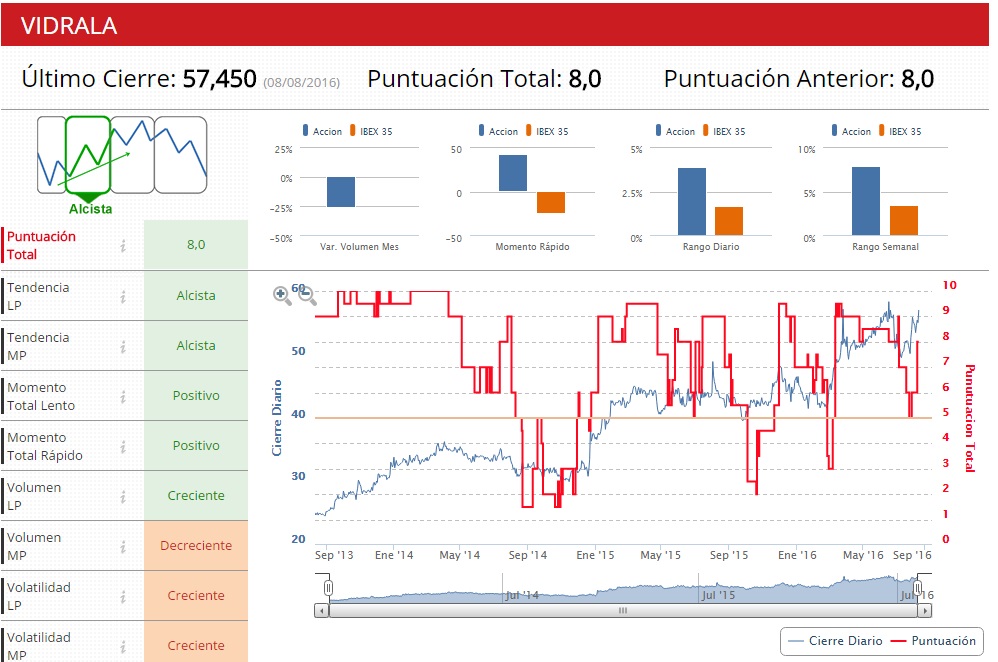Click Creciente value for Volumen LP
Viewport: 998px width, 662px height.
tap(196, 495)
